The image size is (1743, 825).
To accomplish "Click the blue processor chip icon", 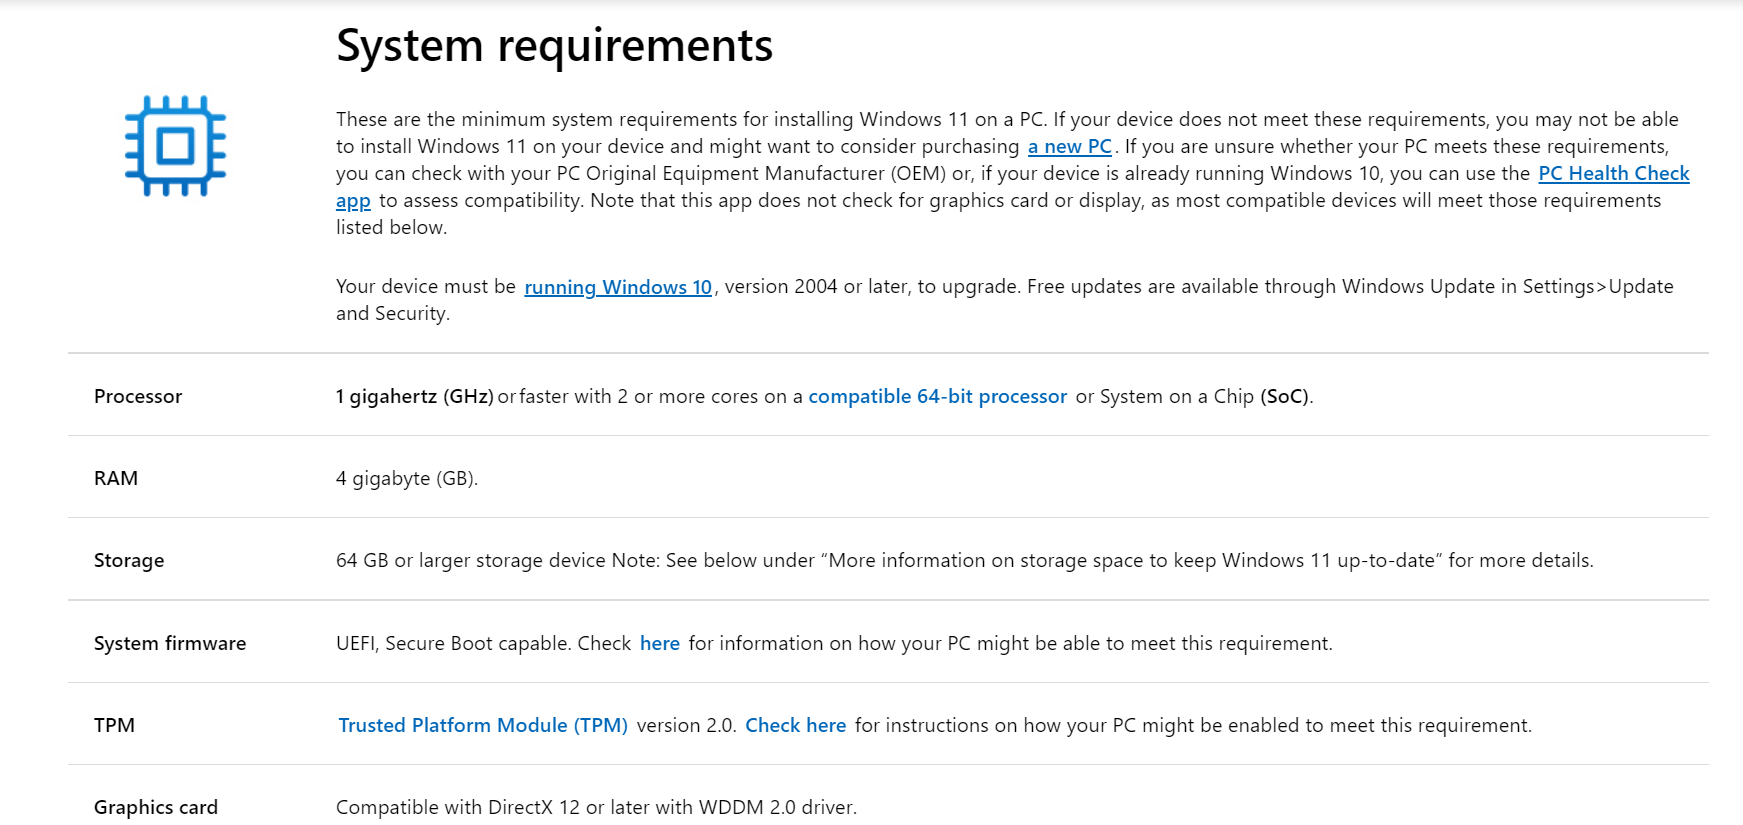I will (175, 146).
